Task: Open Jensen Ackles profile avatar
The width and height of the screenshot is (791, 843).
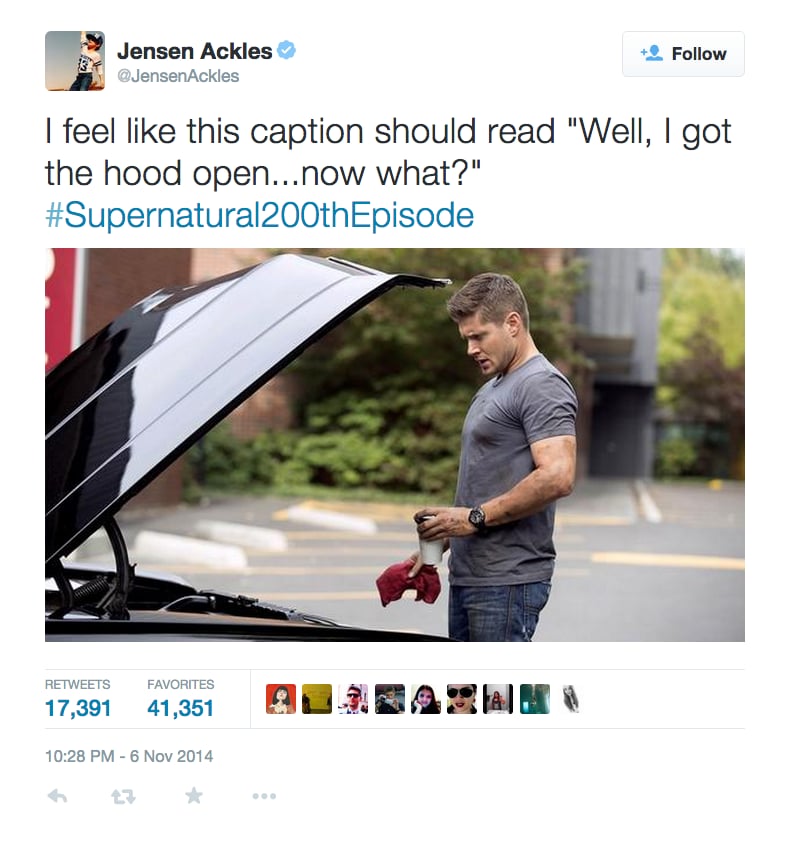Action: coord(75,61)
